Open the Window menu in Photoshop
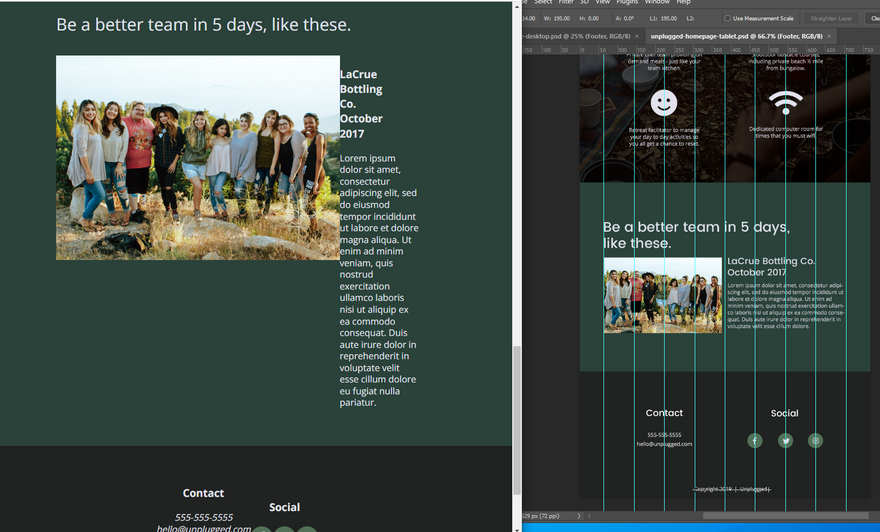Image resolution: width=880 pixels, height=532 pixels. pyautogui.click(x=656, y=3)
